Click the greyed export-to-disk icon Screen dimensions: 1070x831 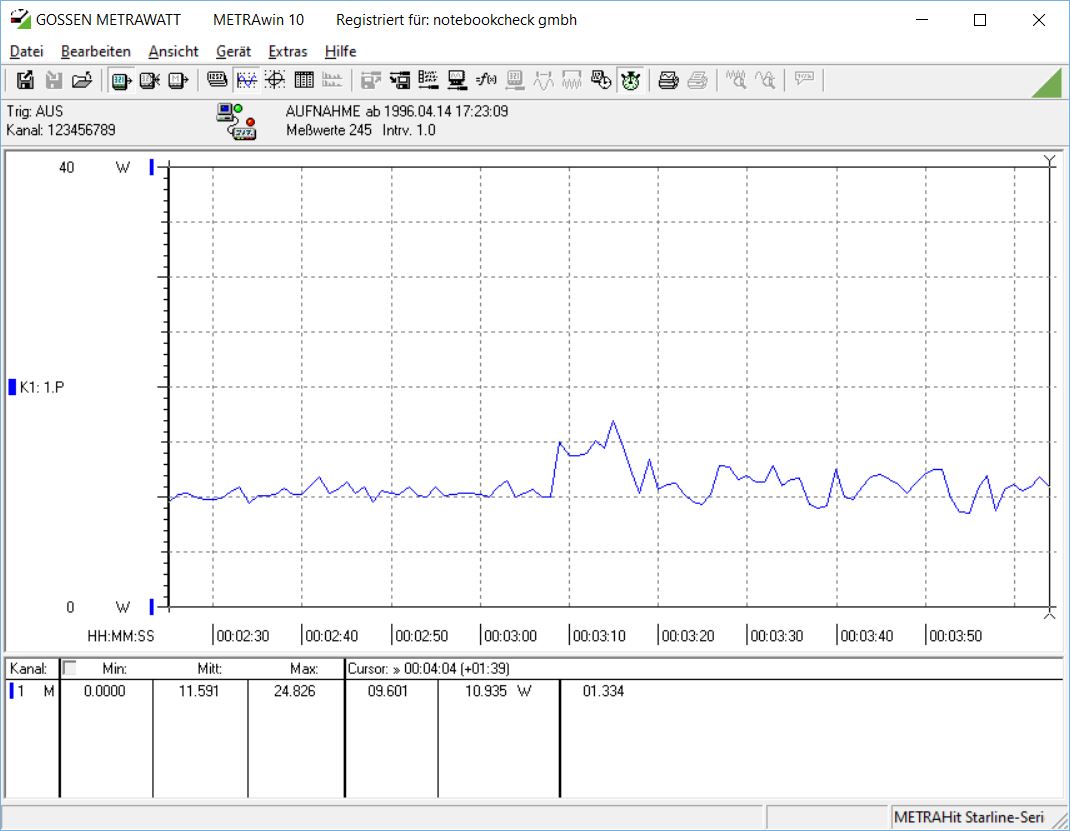click(x=371, y=81)
